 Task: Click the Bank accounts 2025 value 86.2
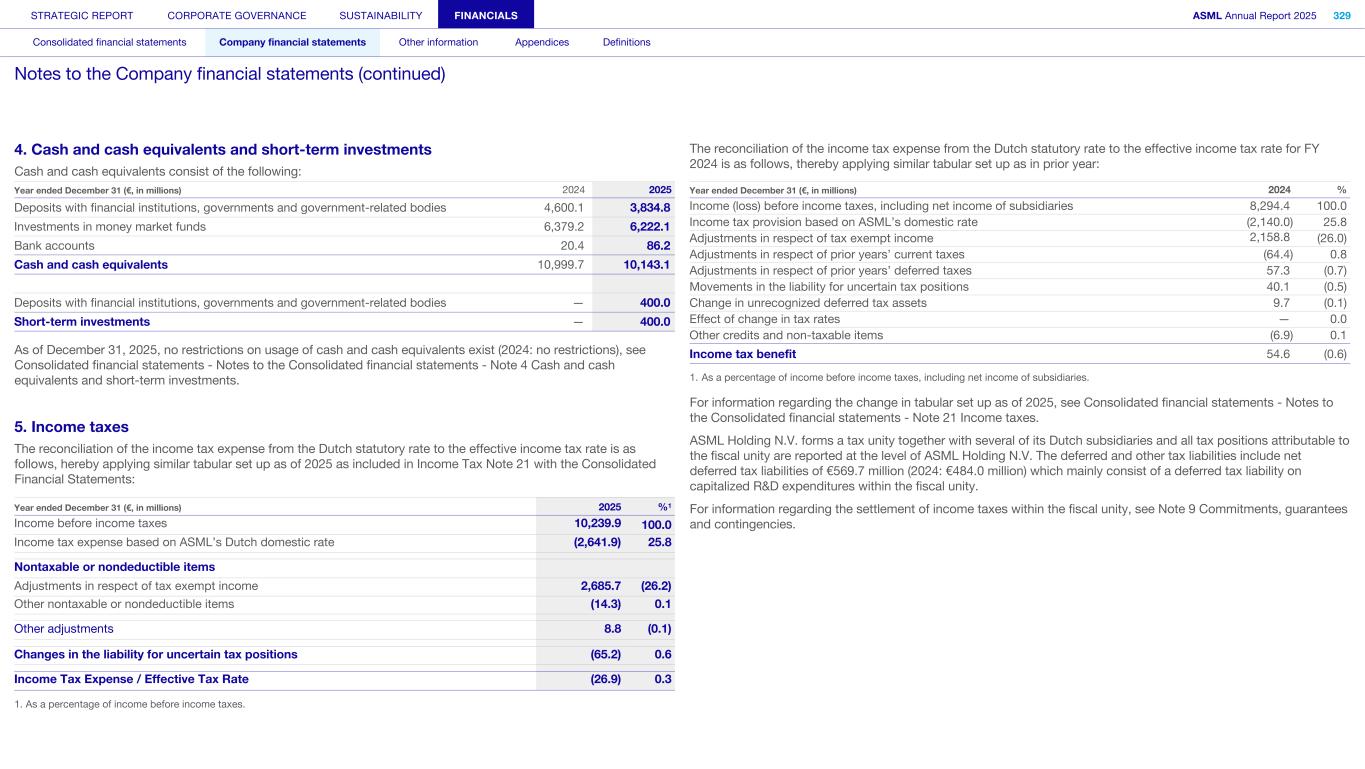tap(651, 245)
